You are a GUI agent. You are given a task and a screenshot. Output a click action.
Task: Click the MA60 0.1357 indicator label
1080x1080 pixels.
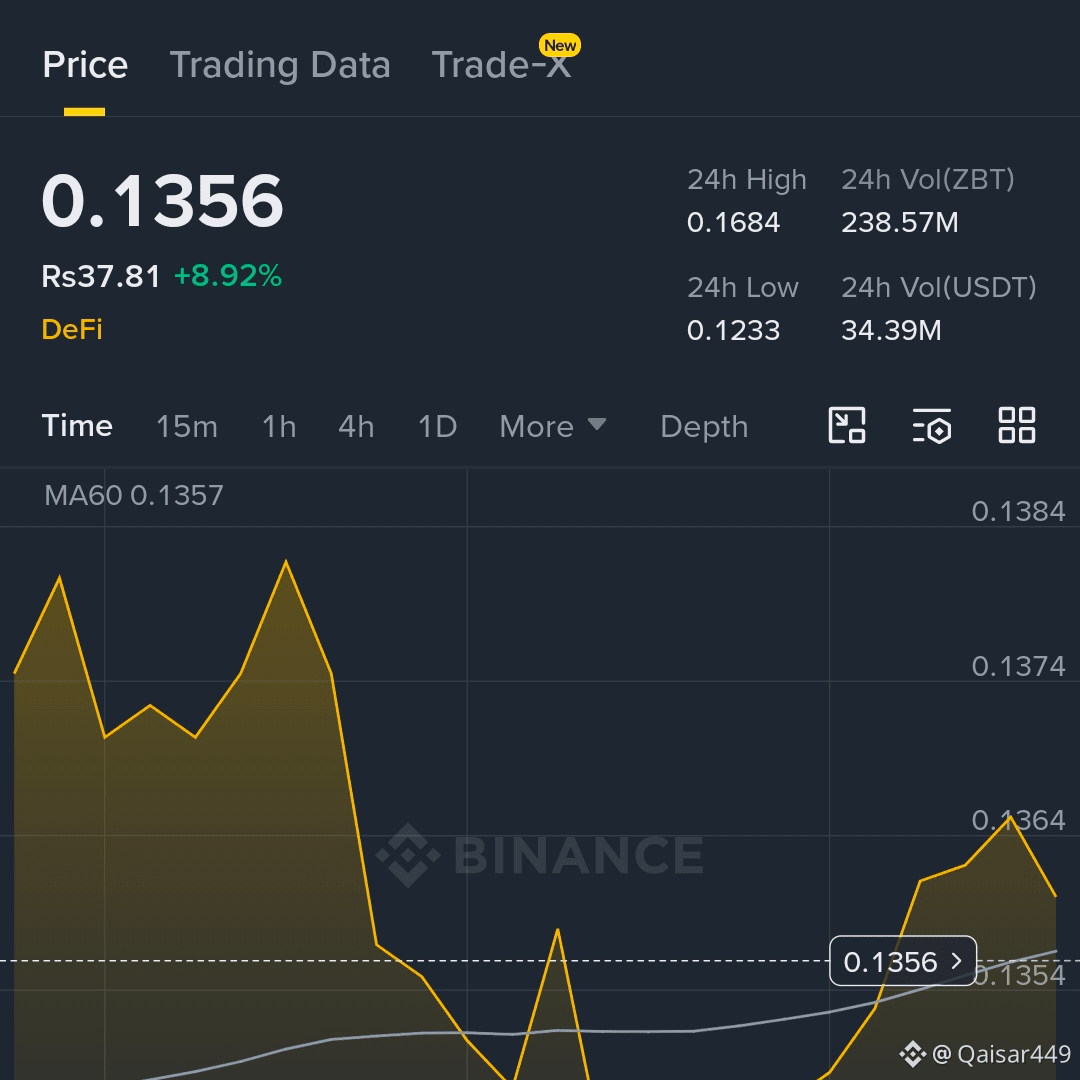pyautogui.click(x=134, y=495)
